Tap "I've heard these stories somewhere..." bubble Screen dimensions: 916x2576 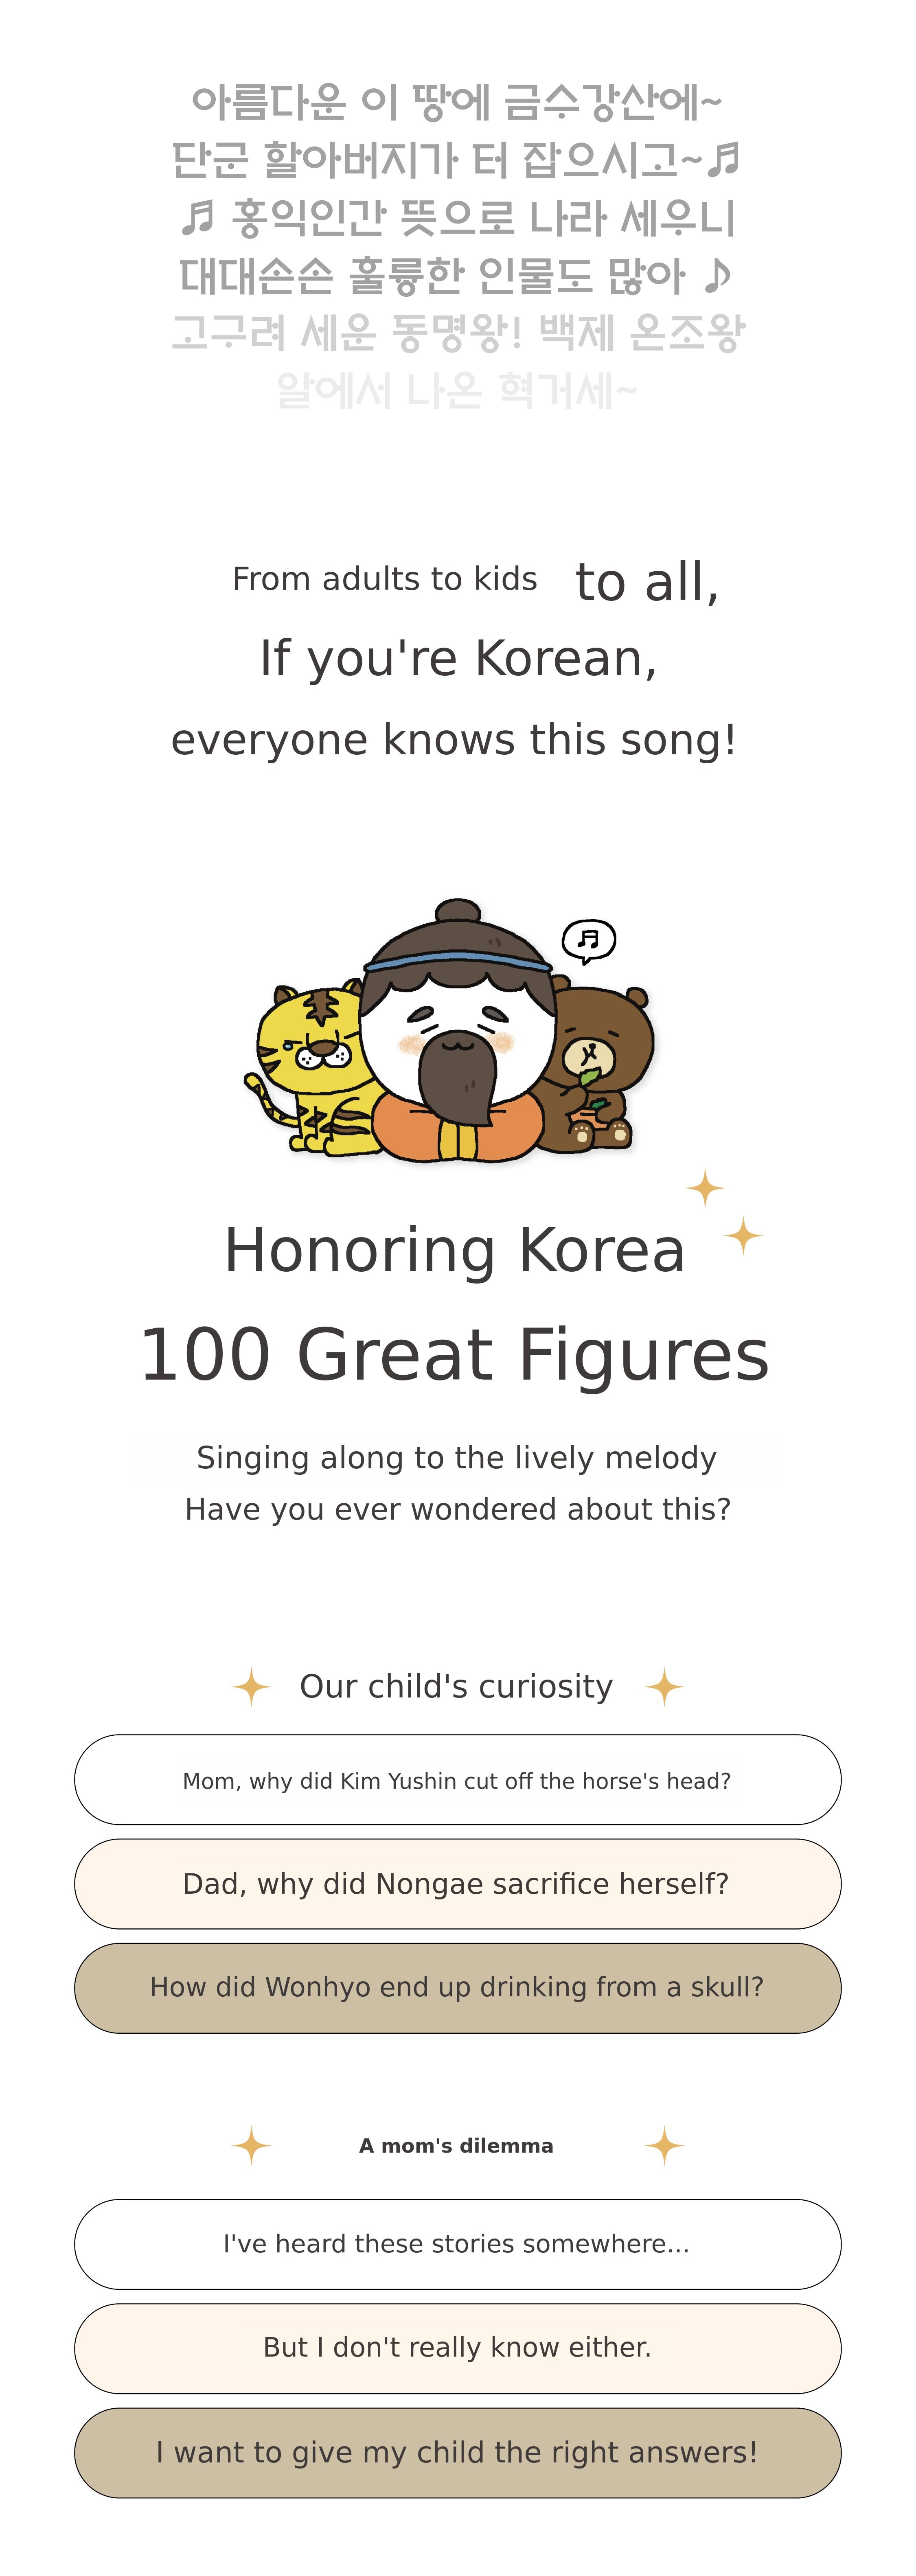point(457,2244)
